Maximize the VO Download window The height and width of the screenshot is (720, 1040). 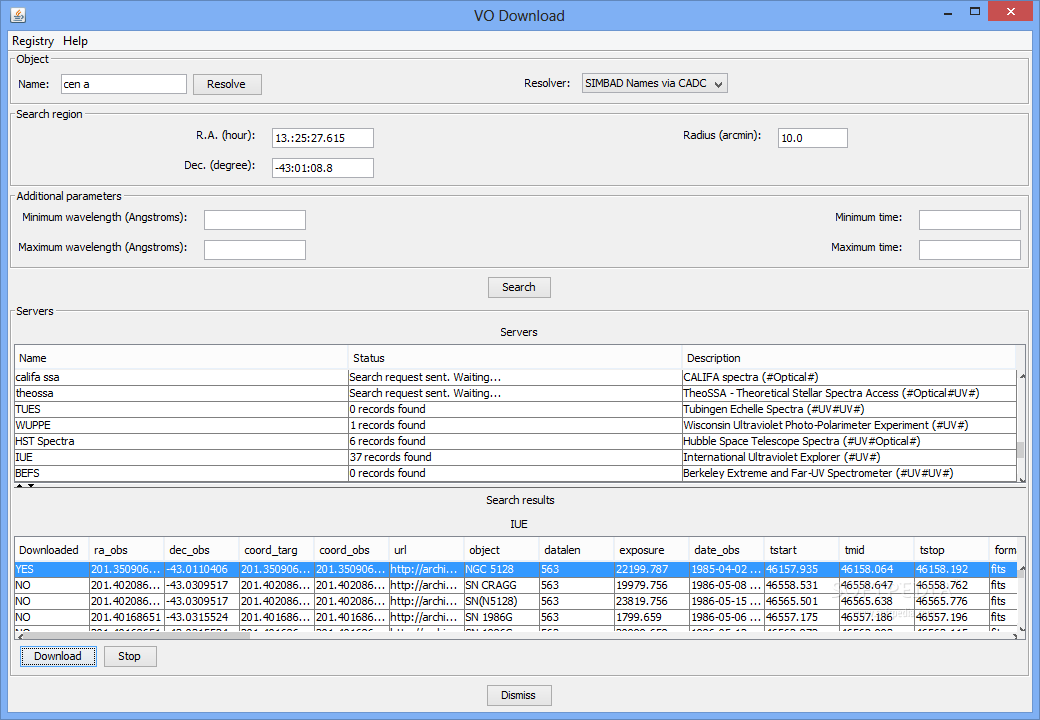click(975, 12)
